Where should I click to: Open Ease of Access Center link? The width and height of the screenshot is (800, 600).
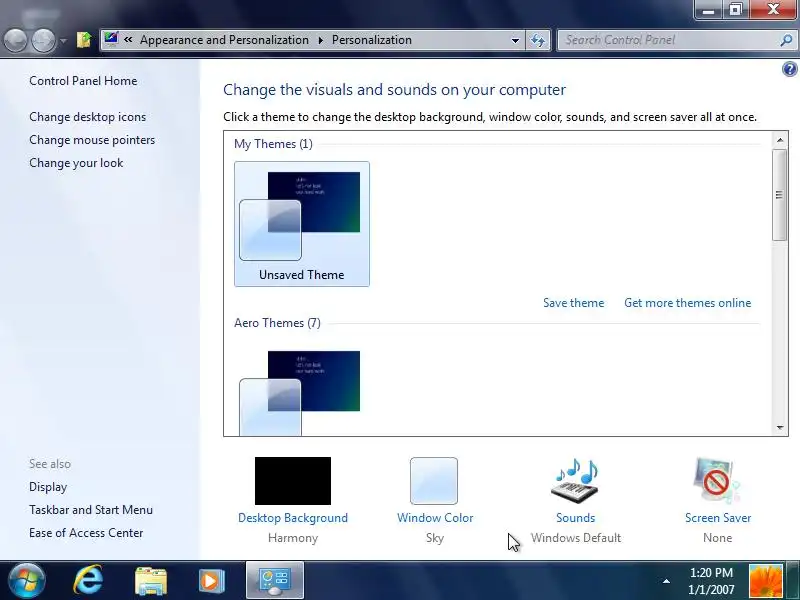pos(86,533)
